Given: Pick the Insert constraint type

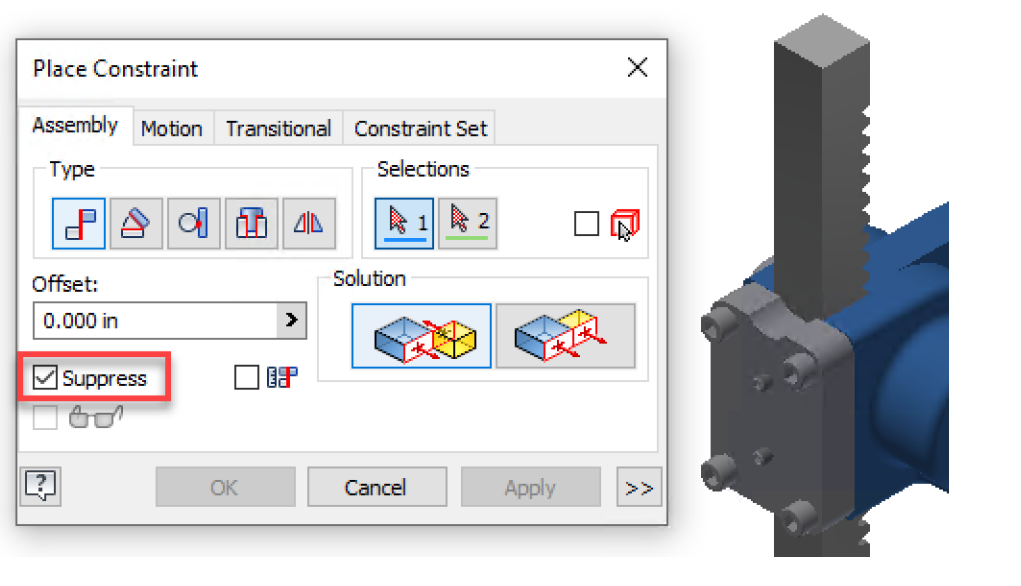Looking at the screenshot, I should 251,224.
